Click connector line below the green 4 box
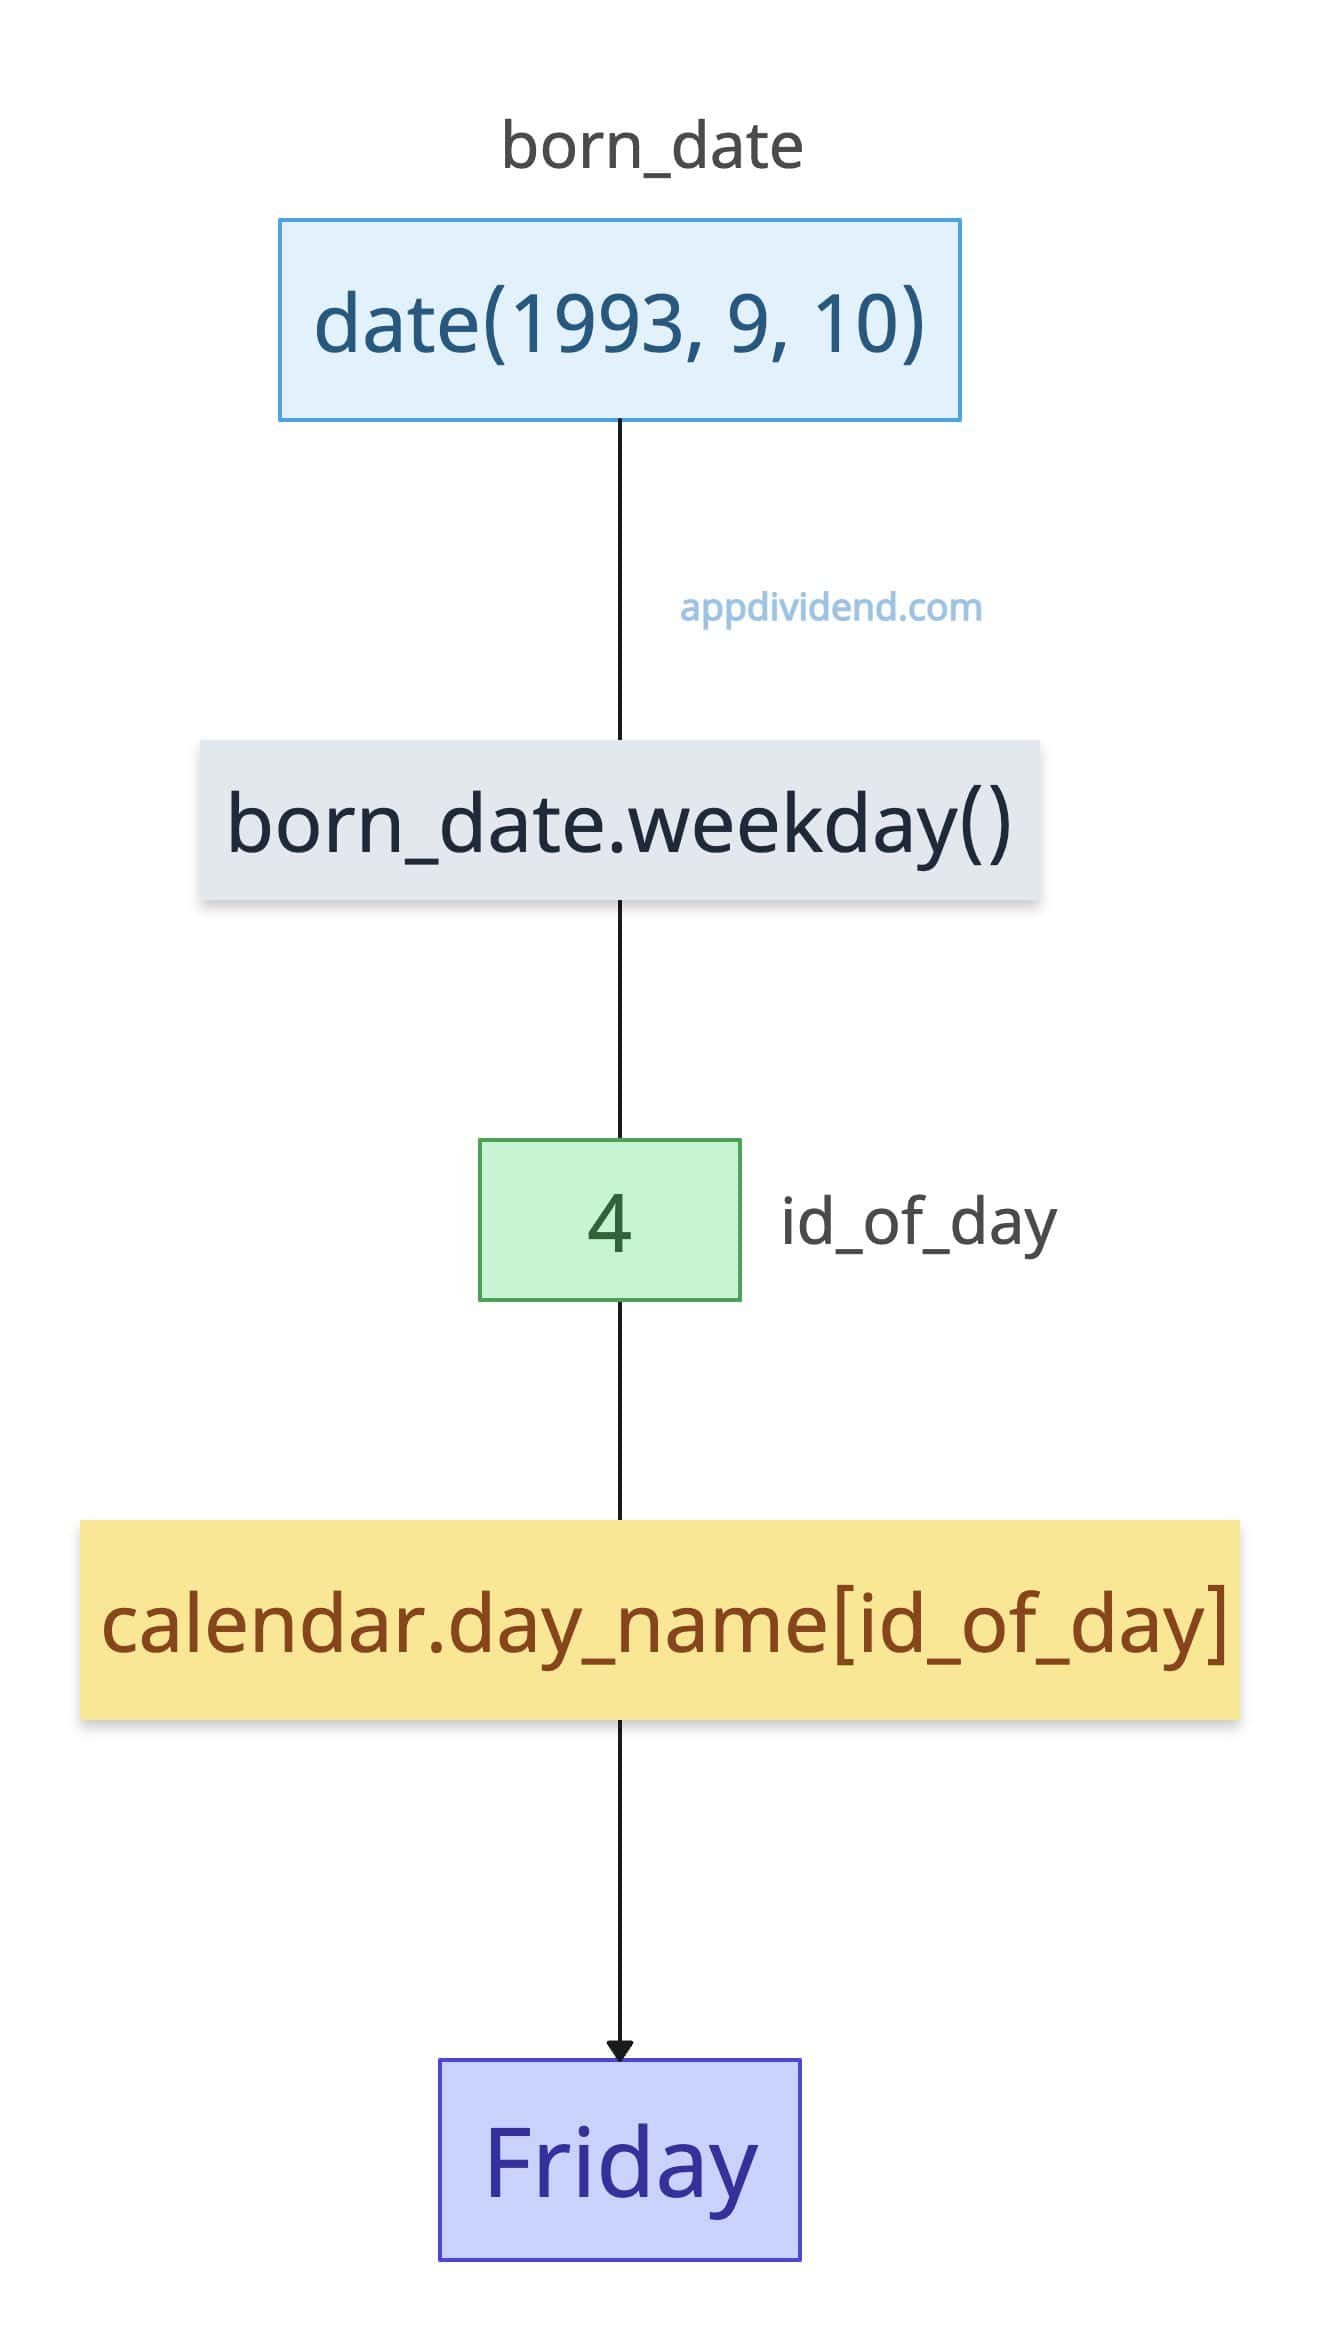This screenshot has height=2341, width=1321. (620, 1410)
